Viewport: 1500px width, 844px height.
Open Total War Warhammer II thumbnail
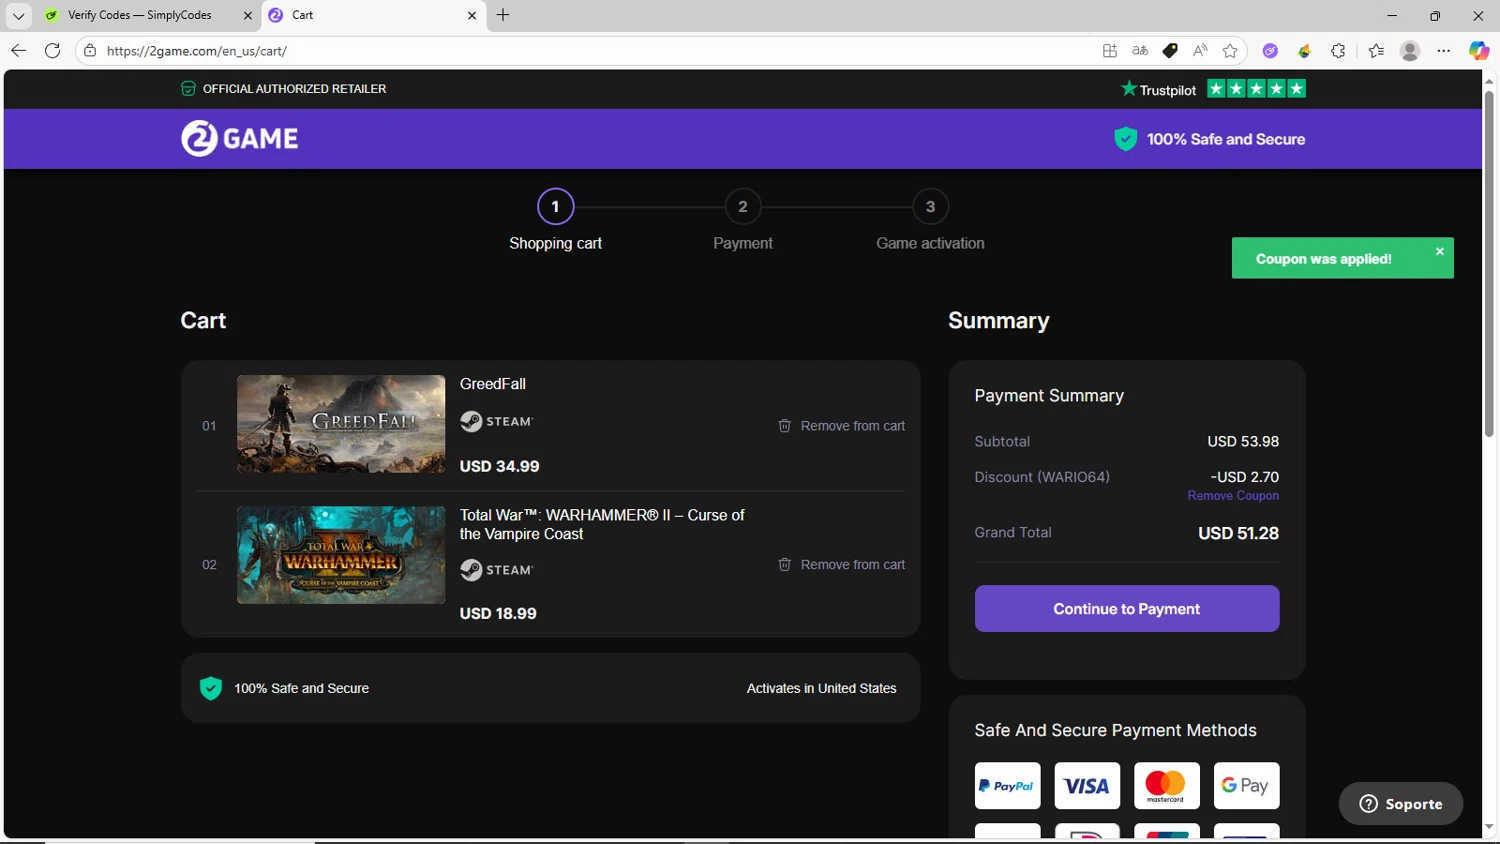tap(341, 555)
